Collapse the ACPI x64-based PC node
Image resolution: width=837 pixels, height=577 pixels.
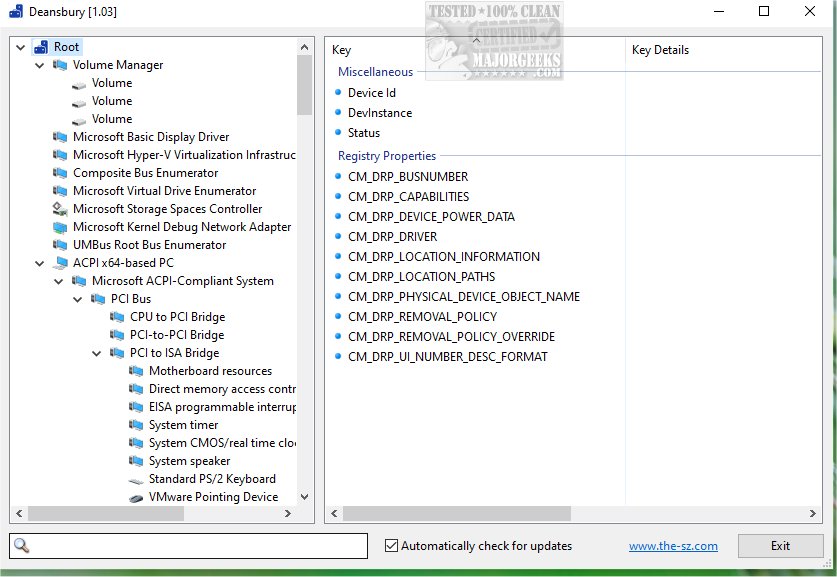40,264
